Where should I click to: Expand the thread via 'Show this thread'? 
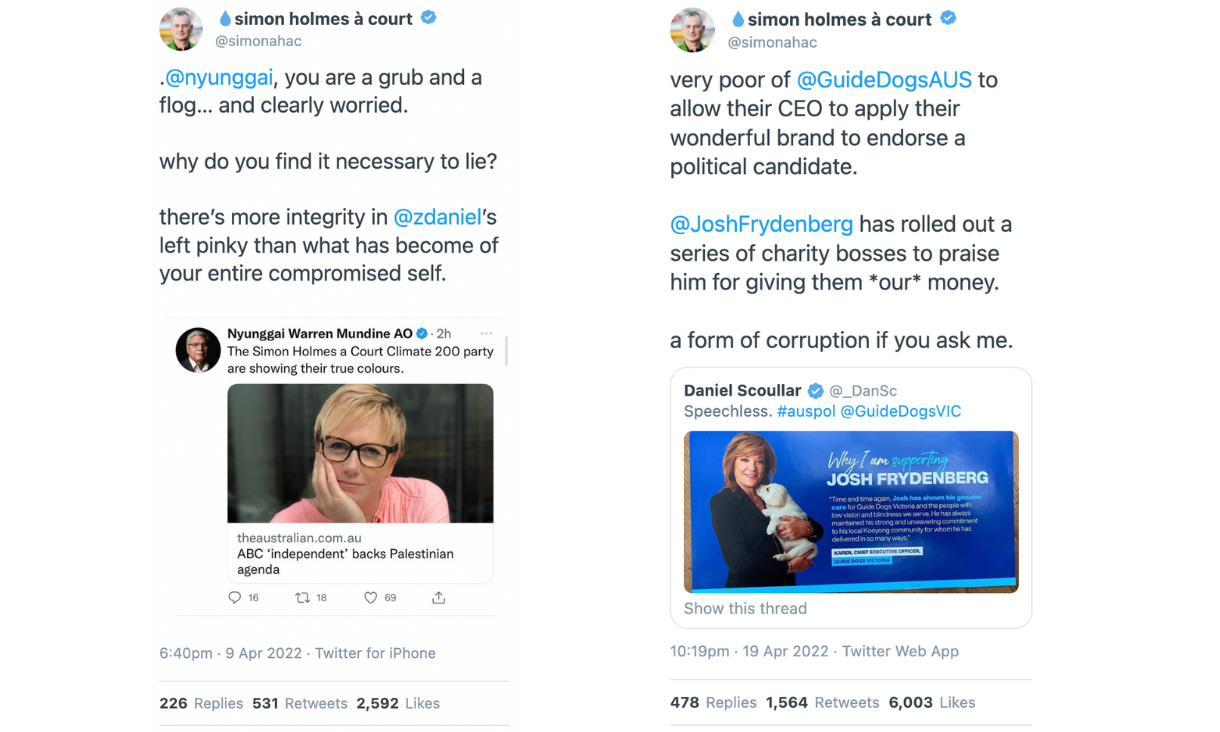tap(744, 608)
